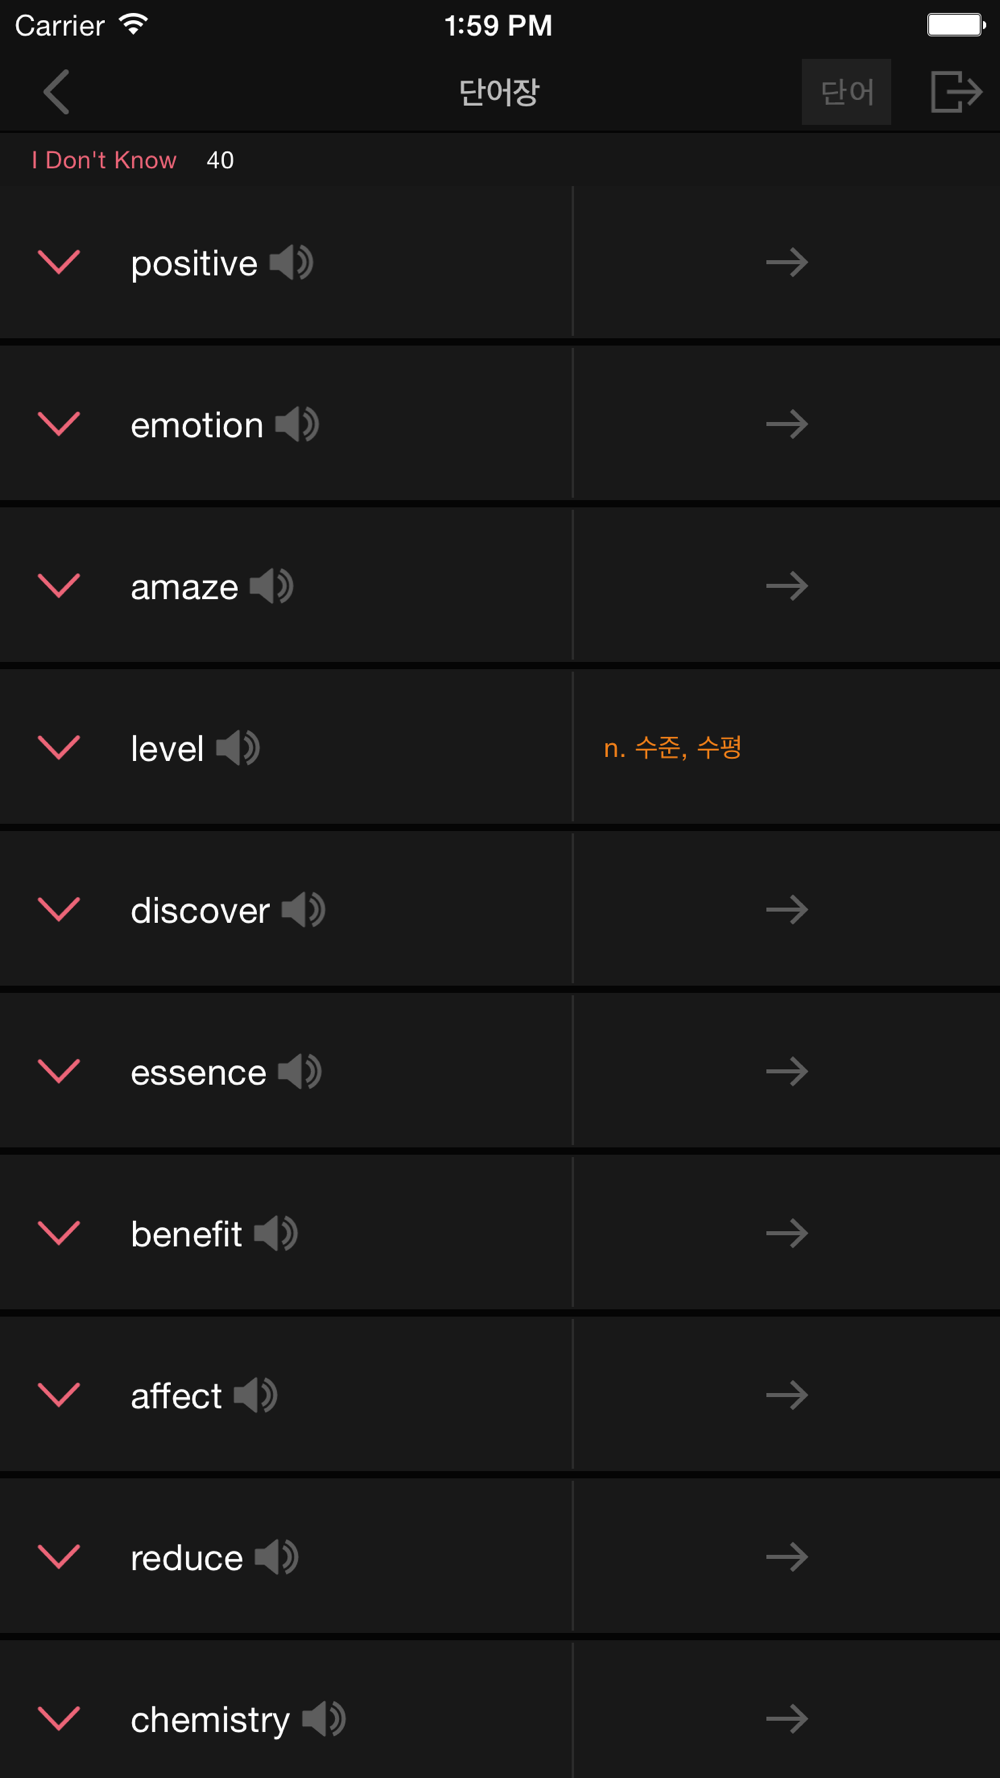
Task: Reveal meaning arrow for positive
Action: pos(787,263)
